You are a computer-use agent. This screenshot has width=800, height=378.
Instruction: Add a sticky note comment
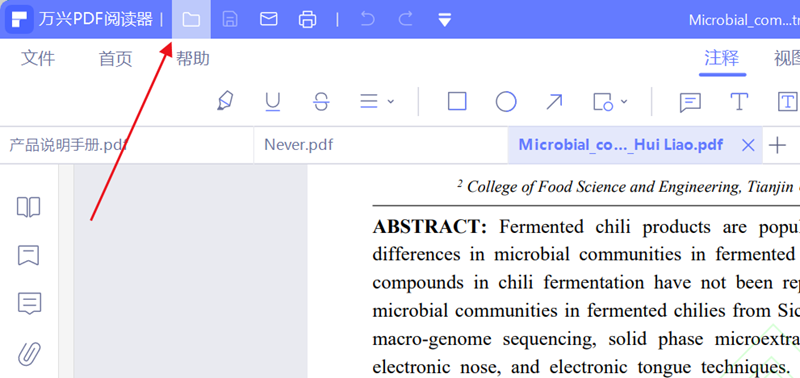[690, 103]
